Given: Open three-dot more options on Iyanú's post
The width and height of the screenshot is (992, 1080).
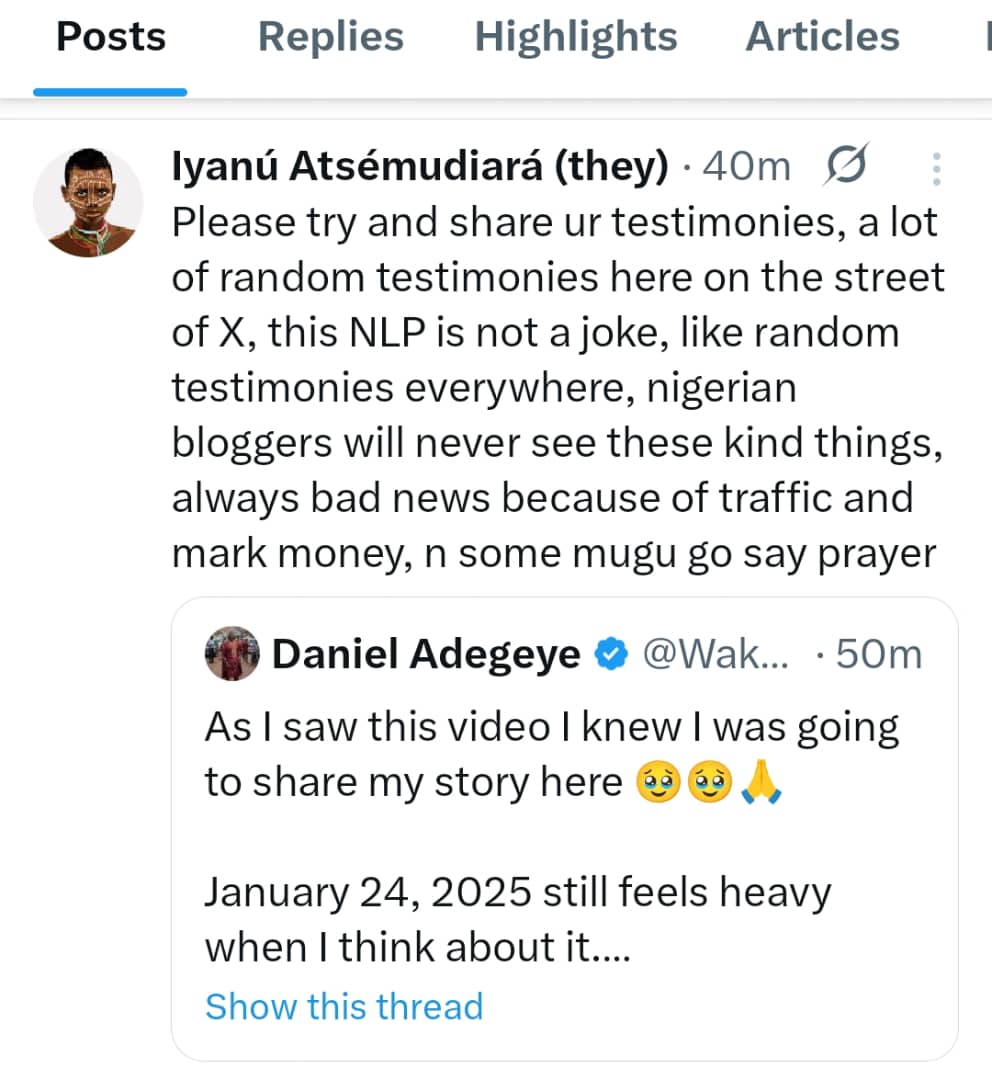Looking at the screenshot, I should tap(936, 169).
